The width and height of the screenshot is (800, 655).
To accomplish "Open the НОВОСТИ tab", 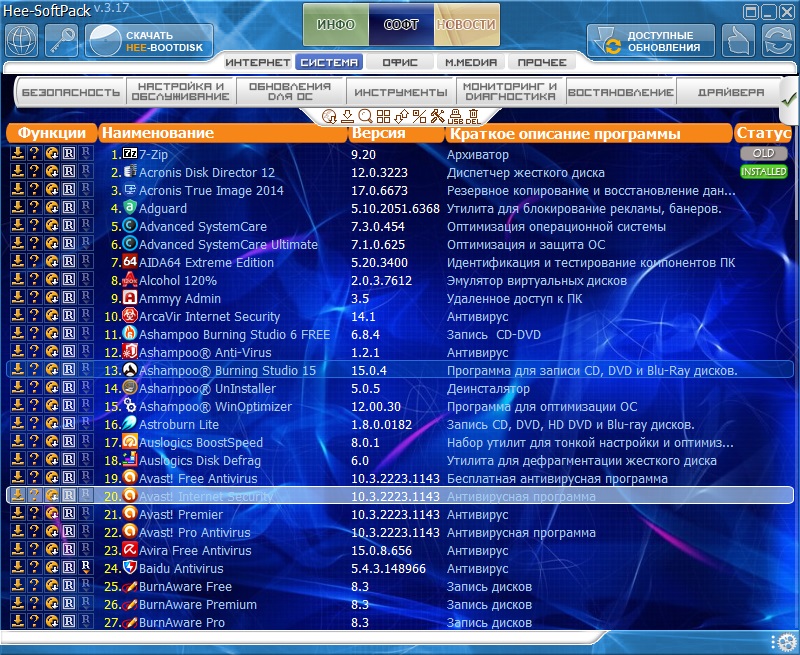I will pyautogui.click(x=466, y=24).
